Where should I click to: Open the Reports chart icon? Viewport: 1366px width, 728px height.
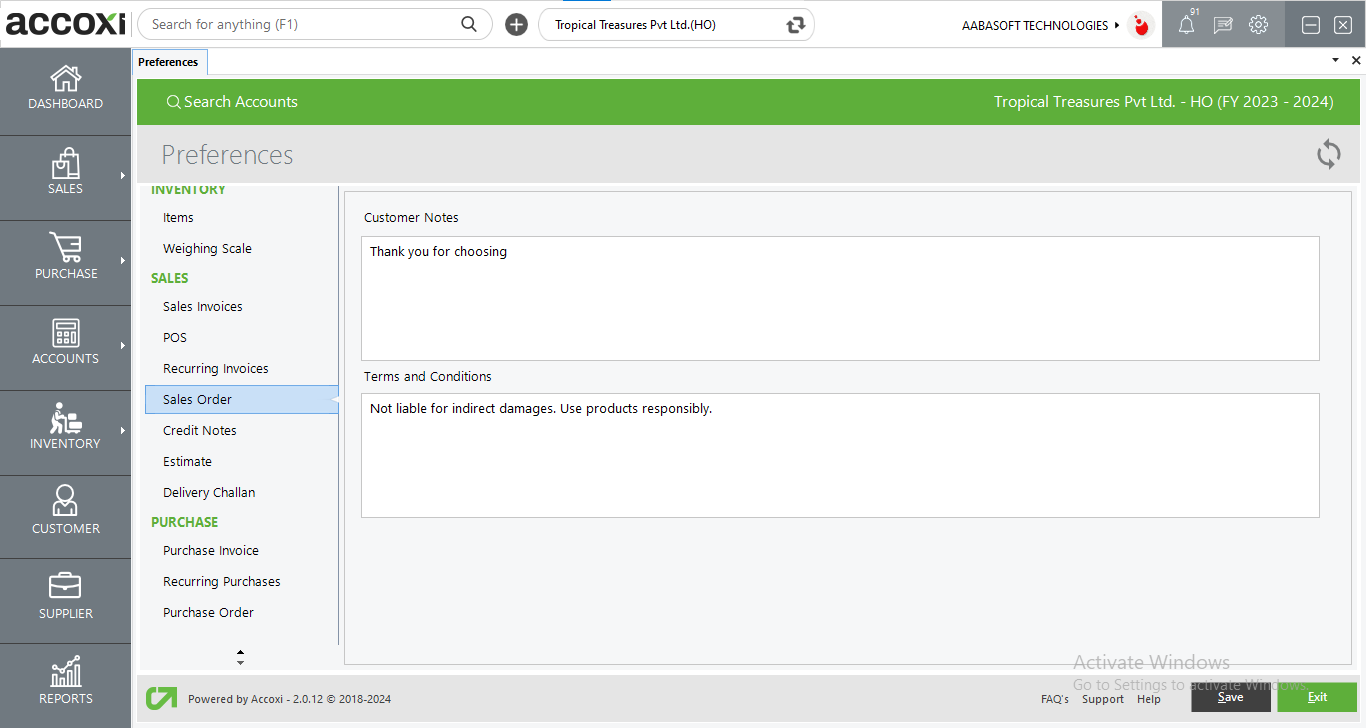tap(65, 672)
